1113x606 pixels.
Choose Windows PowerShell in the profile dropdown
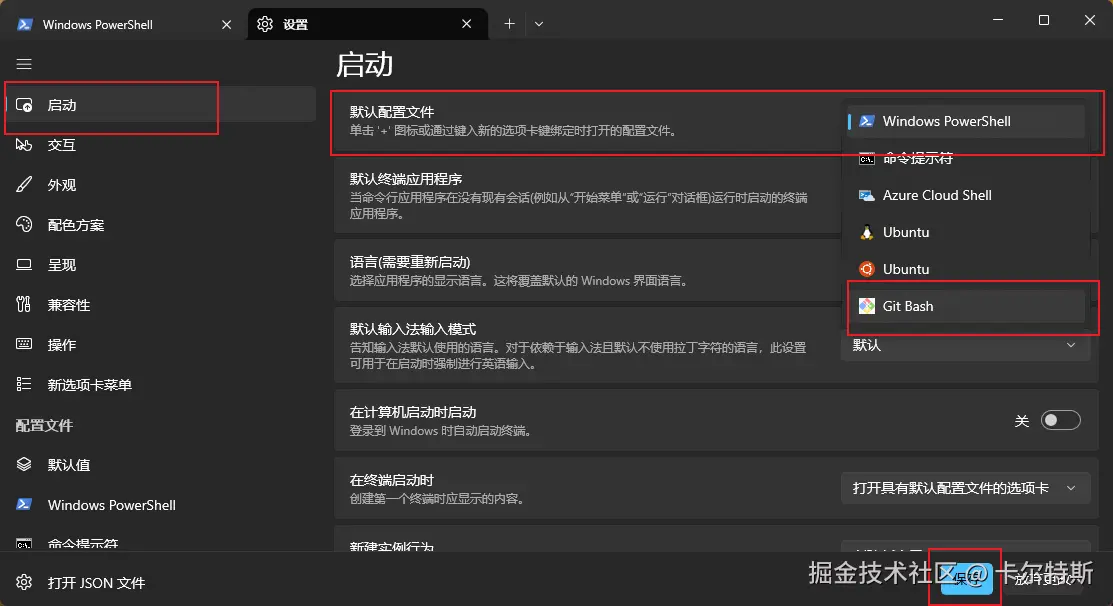click(x=966, y=121)
